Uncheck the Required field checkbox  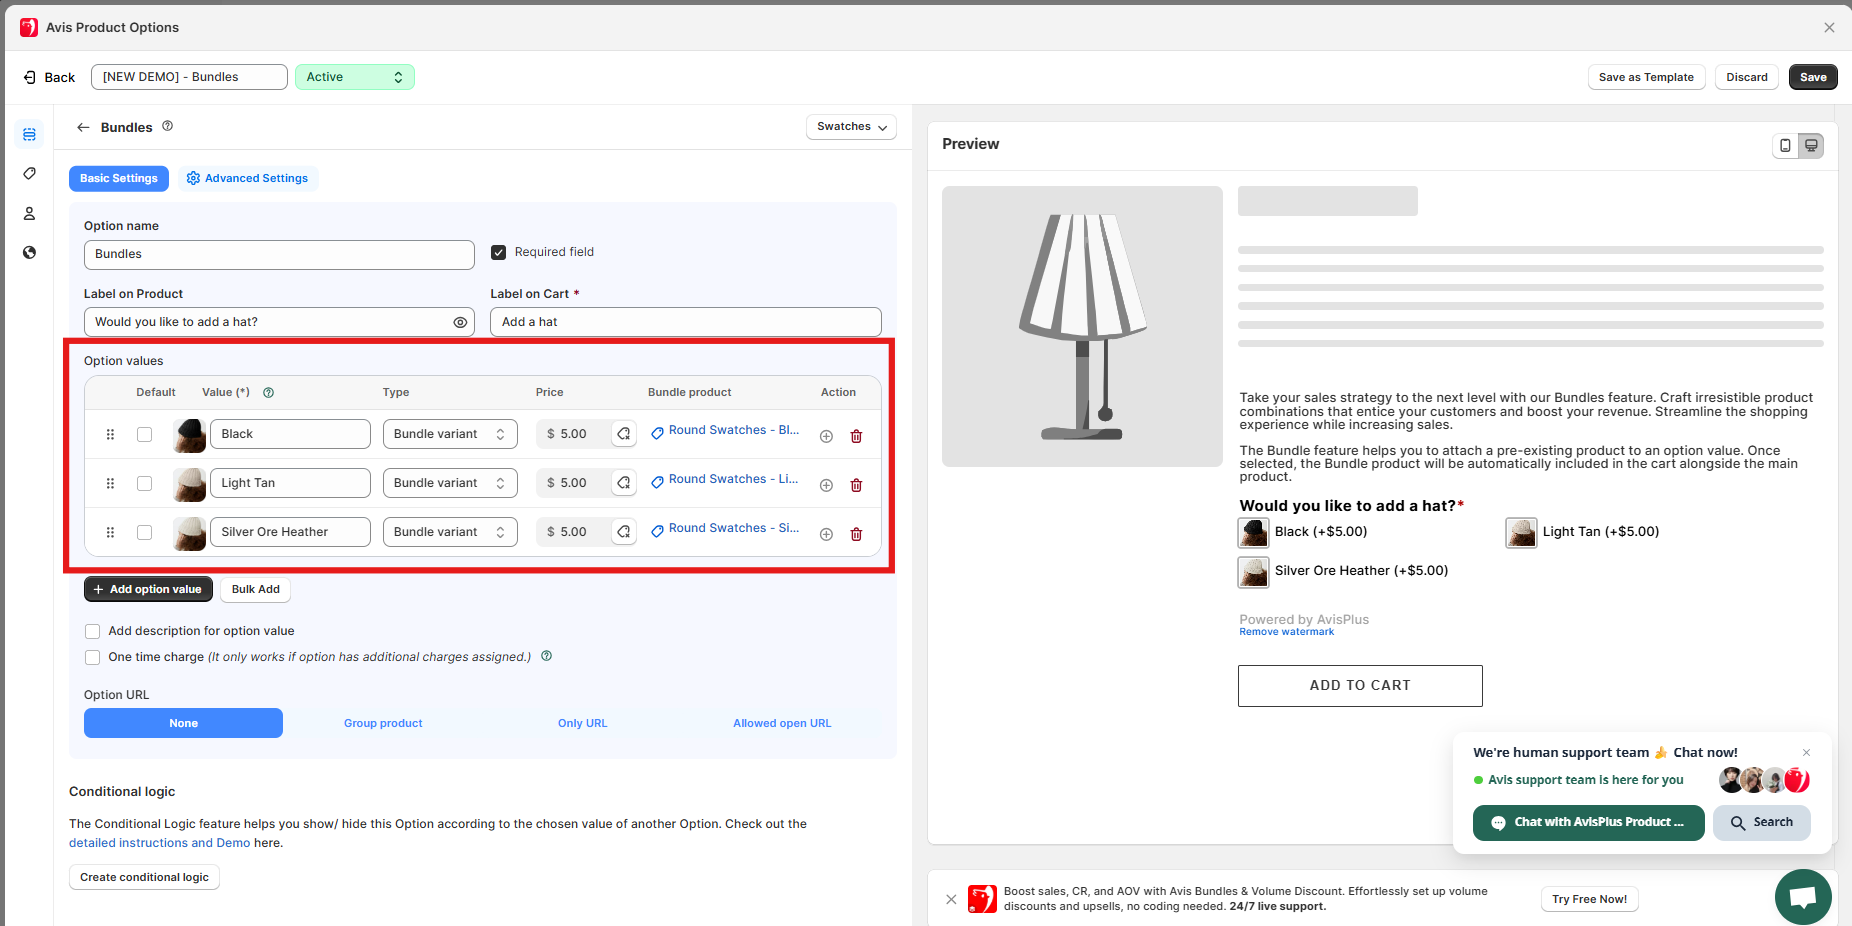tap(498, 252)
